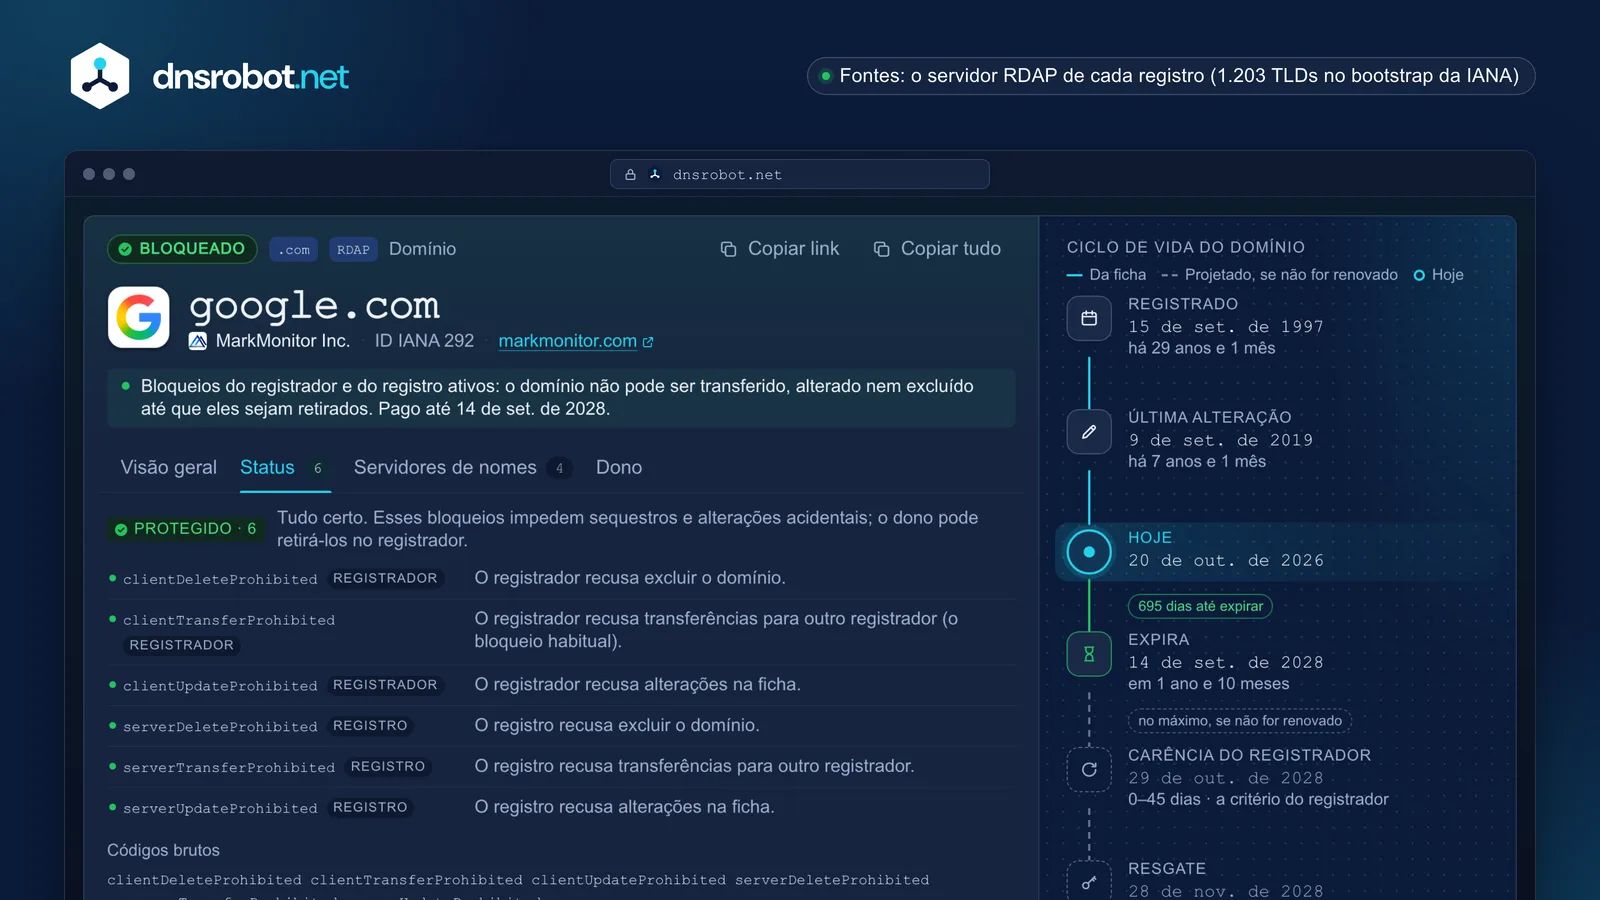Viewport: 1600px width, 900px height.
Task: Click serverTransferProhibited status code text
Action: point(229,768)
